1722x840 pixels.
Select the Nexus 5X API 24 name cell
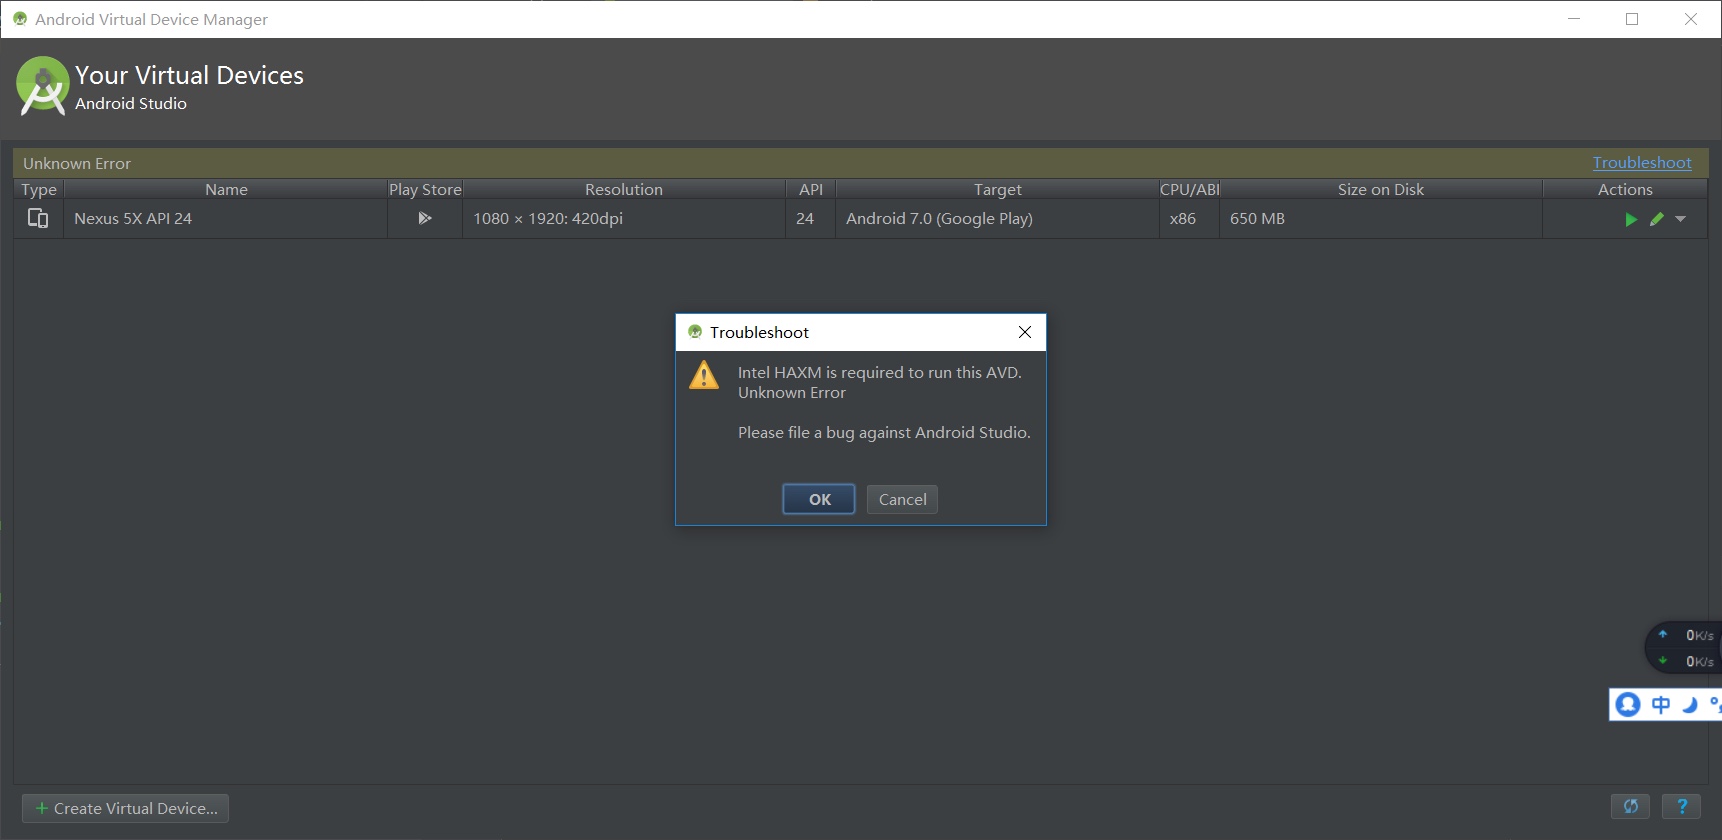pos(226,218)
